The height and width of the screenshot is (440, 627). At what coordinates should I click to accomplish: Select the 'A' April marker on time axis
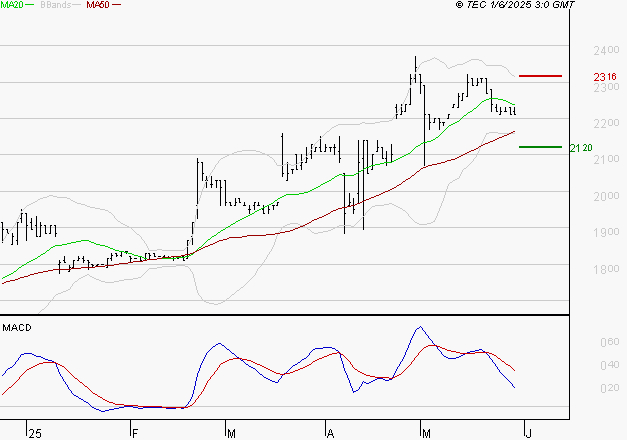click(x=329, y=432)
